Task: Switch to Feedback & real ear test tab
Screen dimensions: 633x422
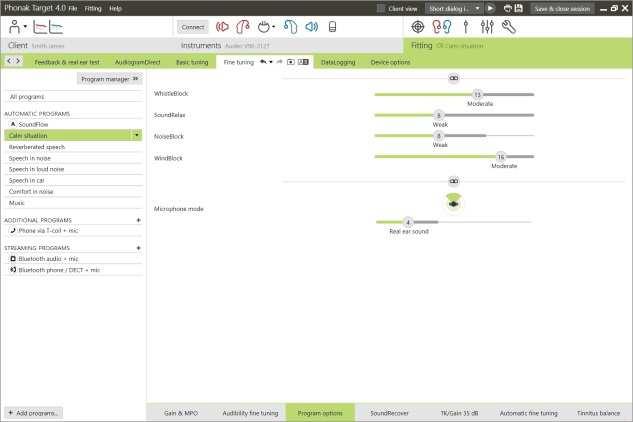Action: tap(67, 62)
